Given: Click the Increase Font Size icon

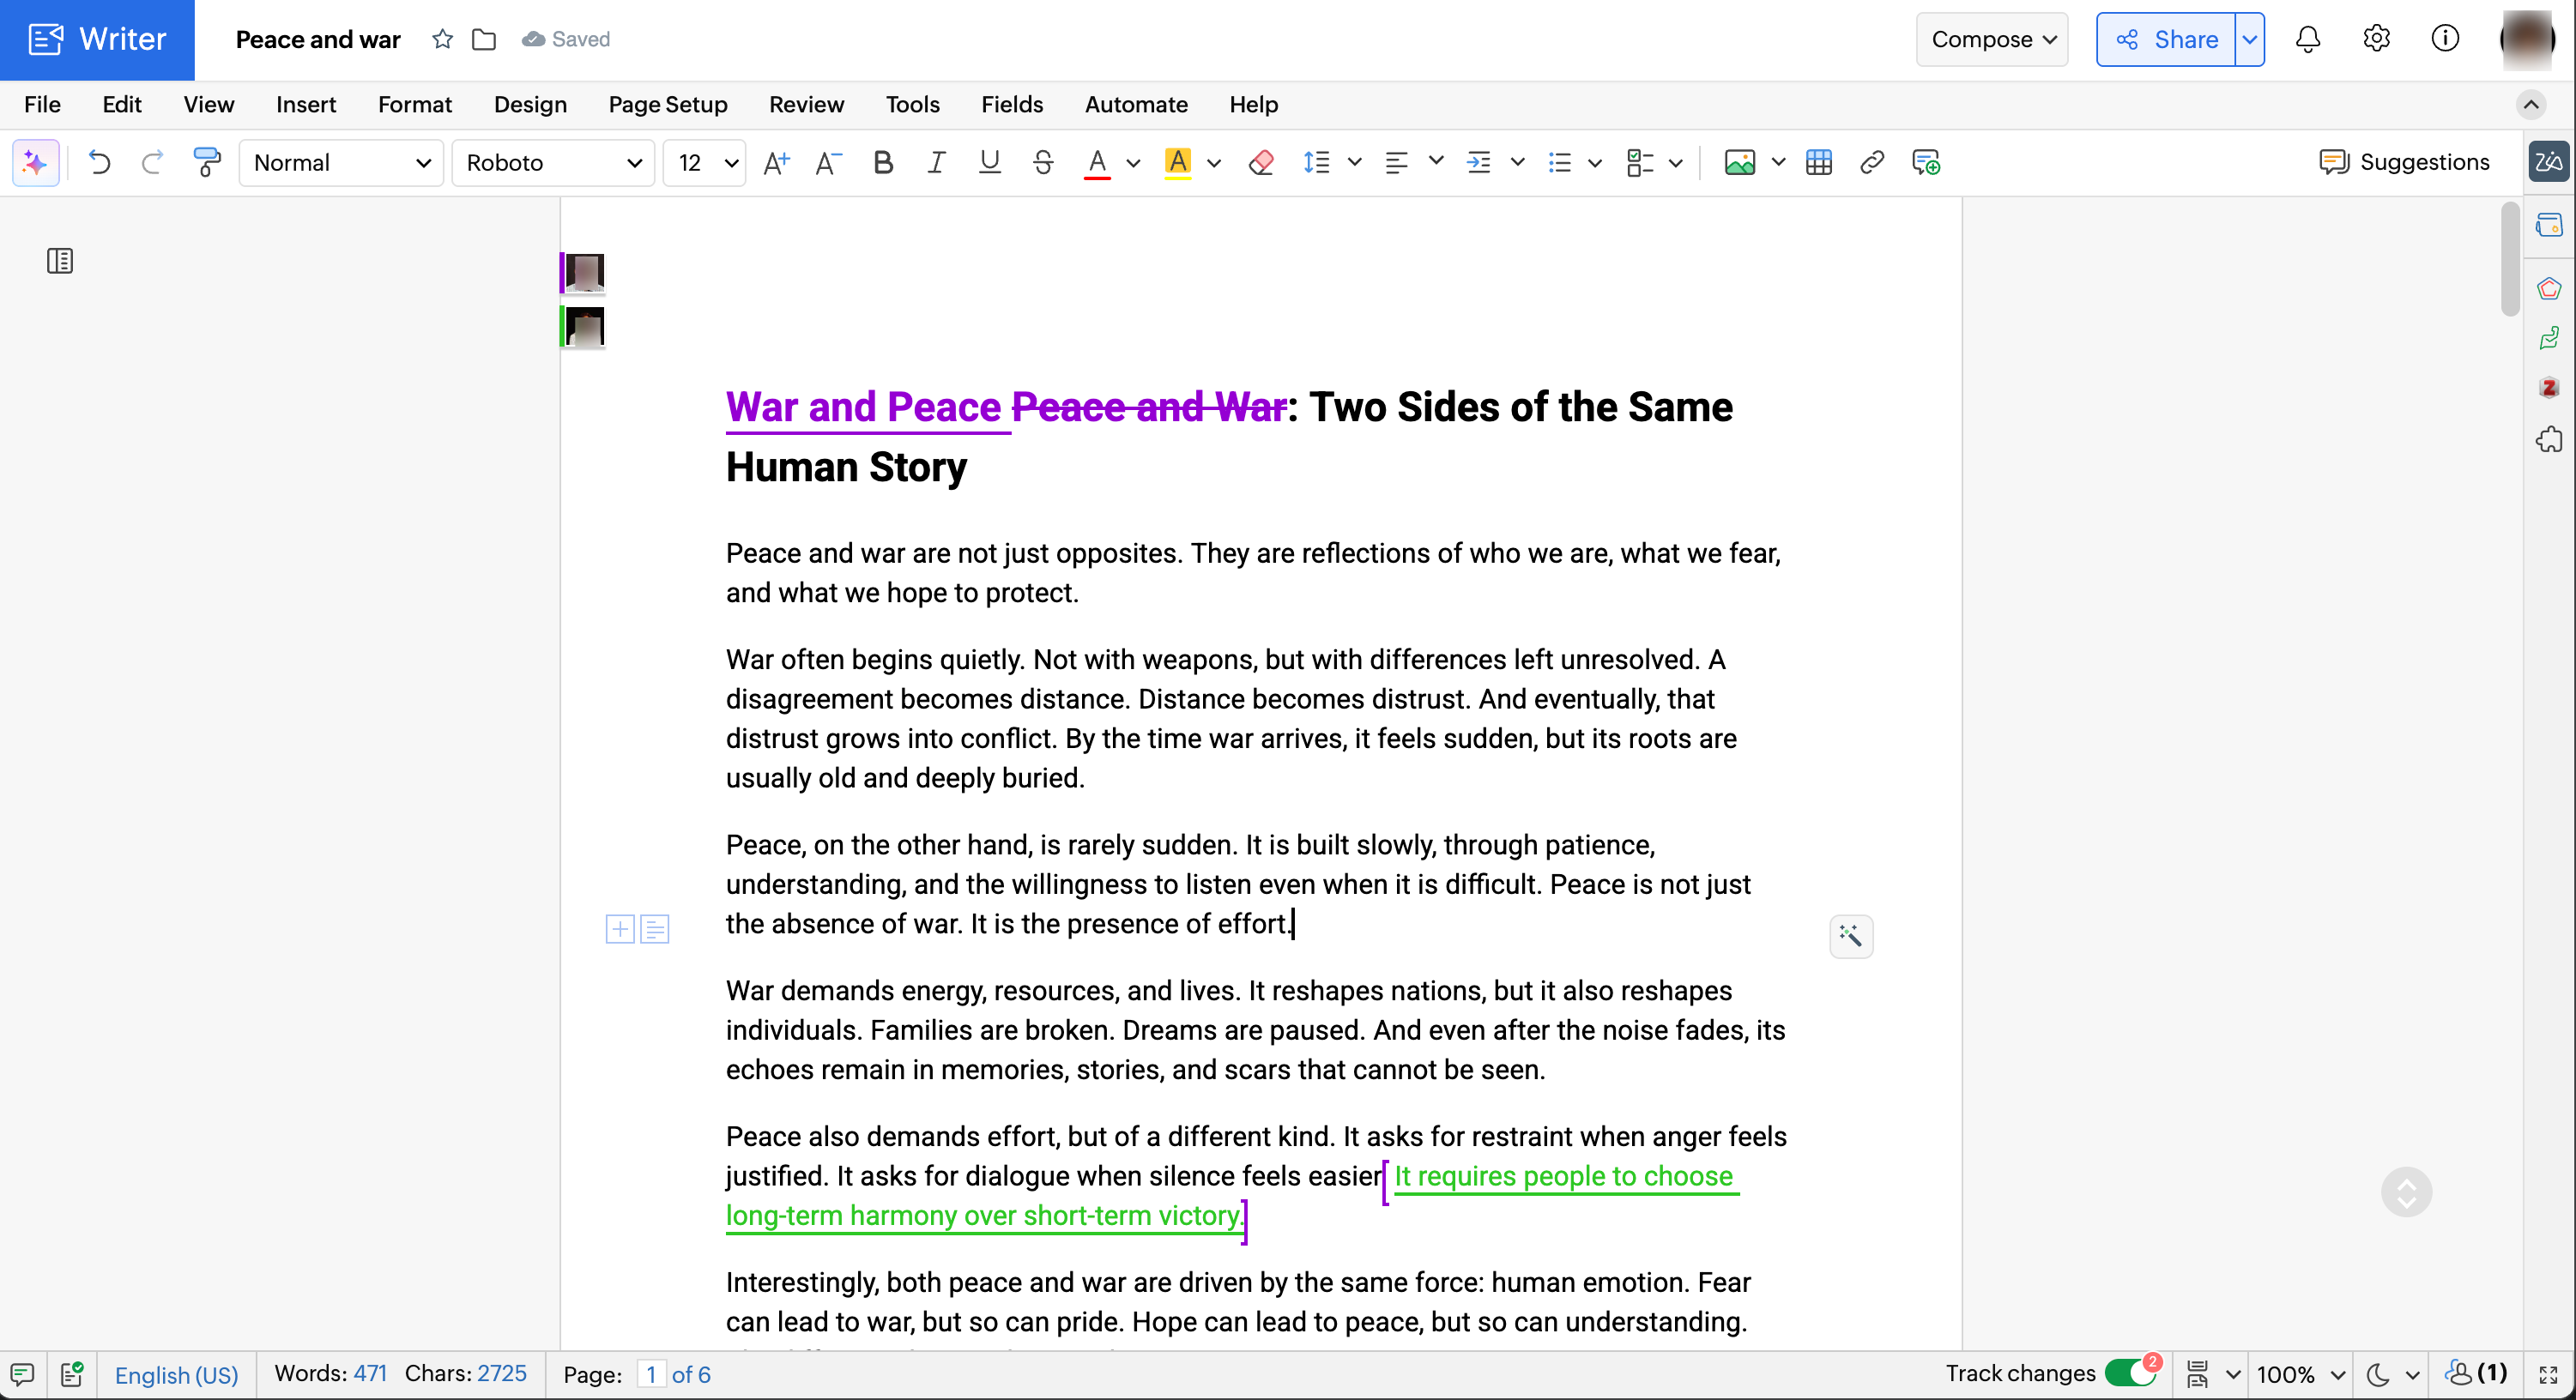Looking at the screenshot, I should point(776,162).
